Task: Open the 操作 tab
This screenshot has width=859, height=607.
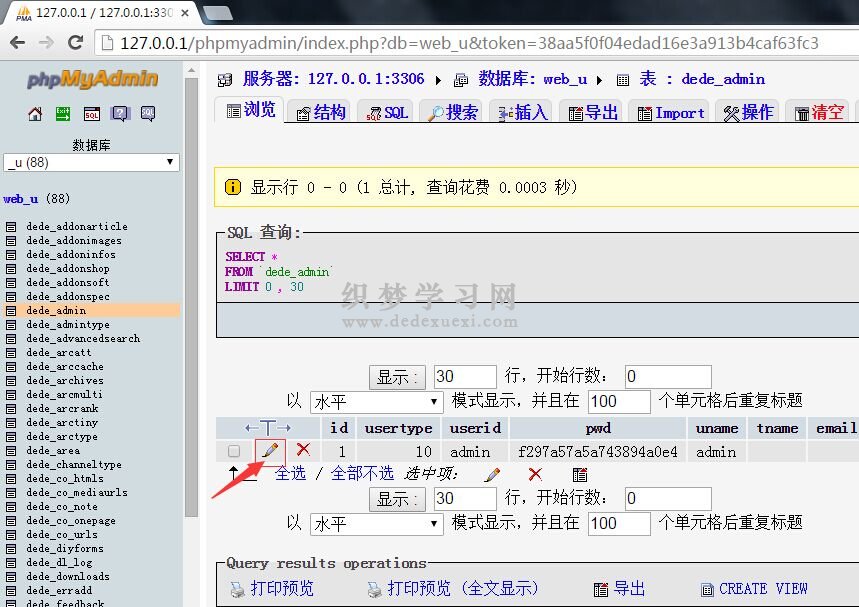Action: [748, 112]
